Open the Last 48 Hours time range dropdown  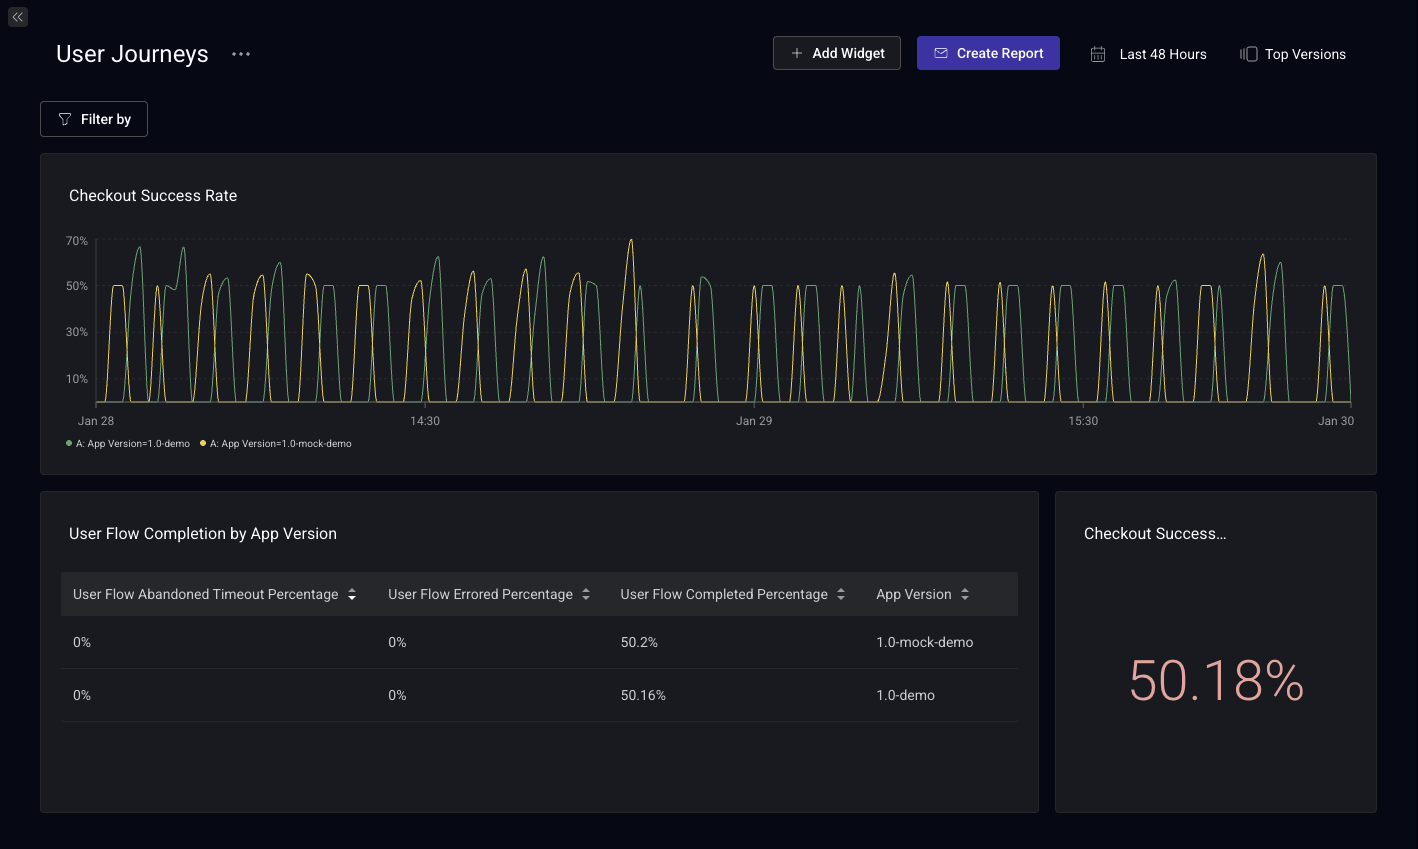point(1162,54)
